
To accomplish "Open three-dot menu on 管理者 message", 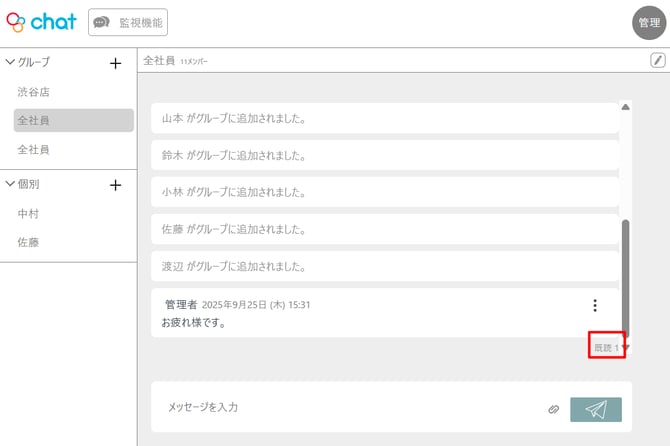I will [595, 306].
